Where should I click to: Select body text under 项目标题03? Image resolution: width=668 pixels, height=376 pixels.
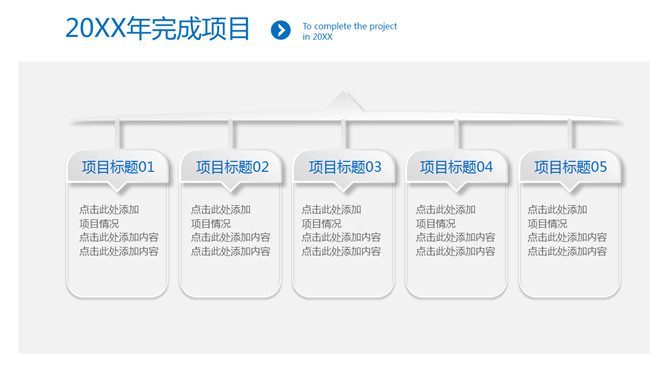(x=341, y=230)
